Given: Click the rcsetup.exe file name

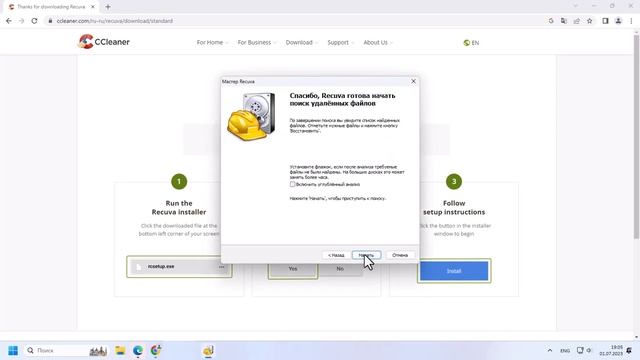Looking at the screenshot, I should click(x=161, y=267).
